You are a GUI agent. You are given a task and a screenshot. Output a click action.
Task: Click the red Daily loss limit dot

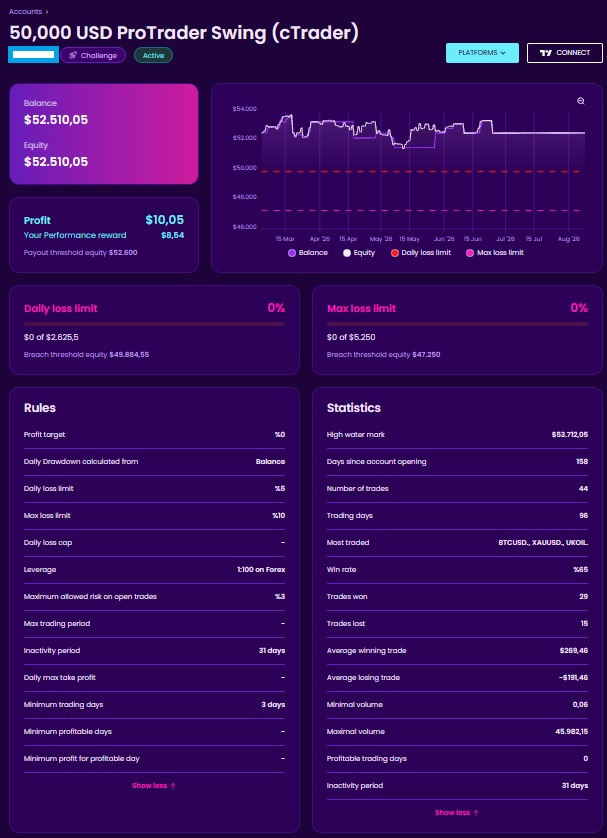point(395,253)
